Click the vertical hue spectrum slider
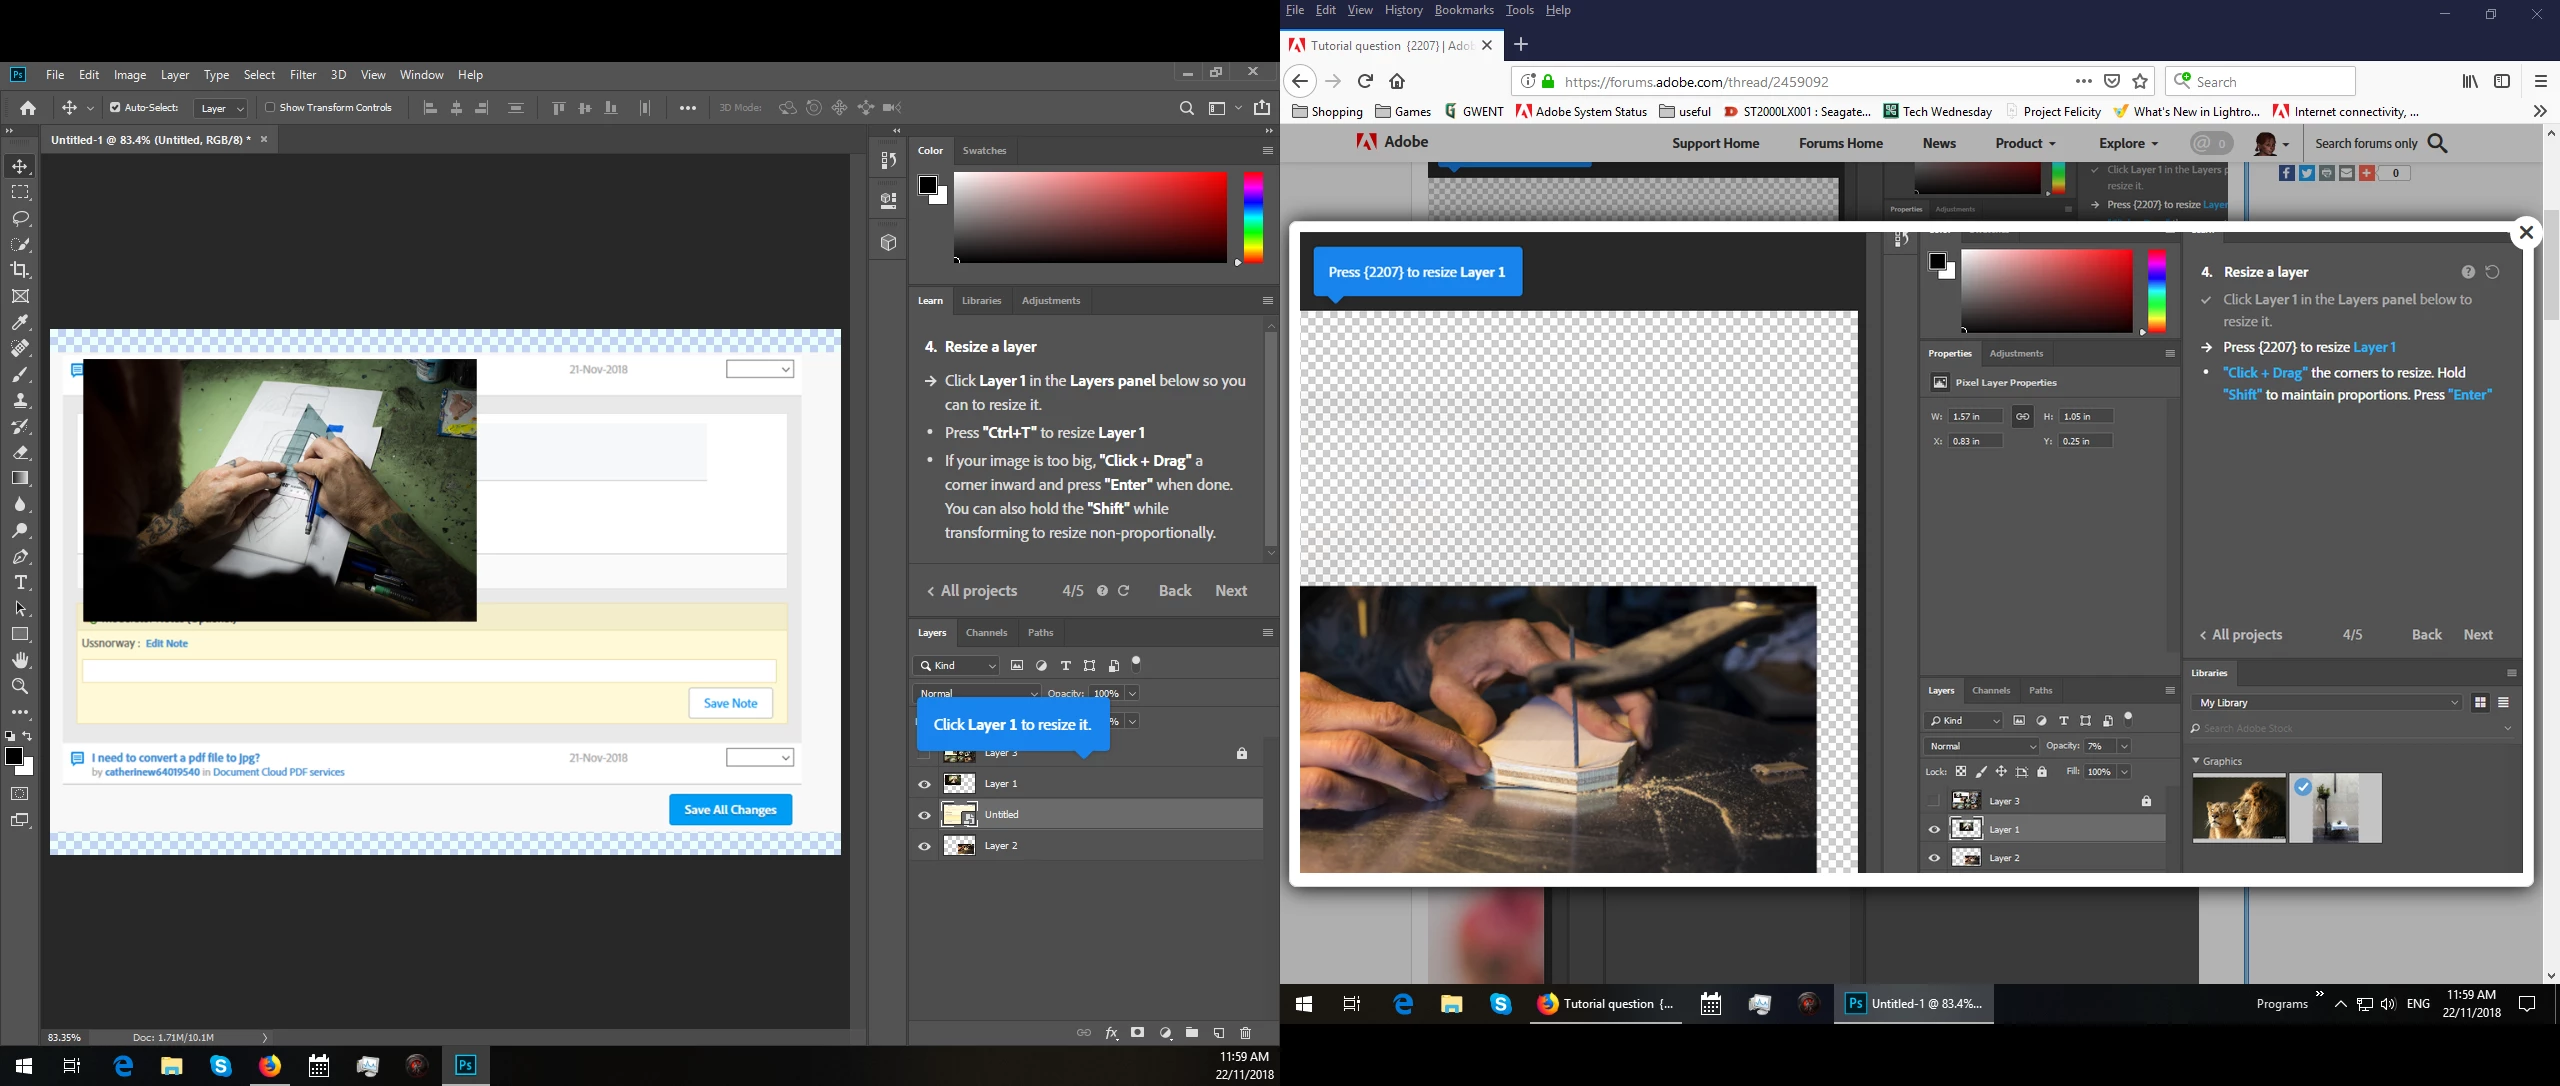The image size is (2560, 1086). [x=1253, y=217]
